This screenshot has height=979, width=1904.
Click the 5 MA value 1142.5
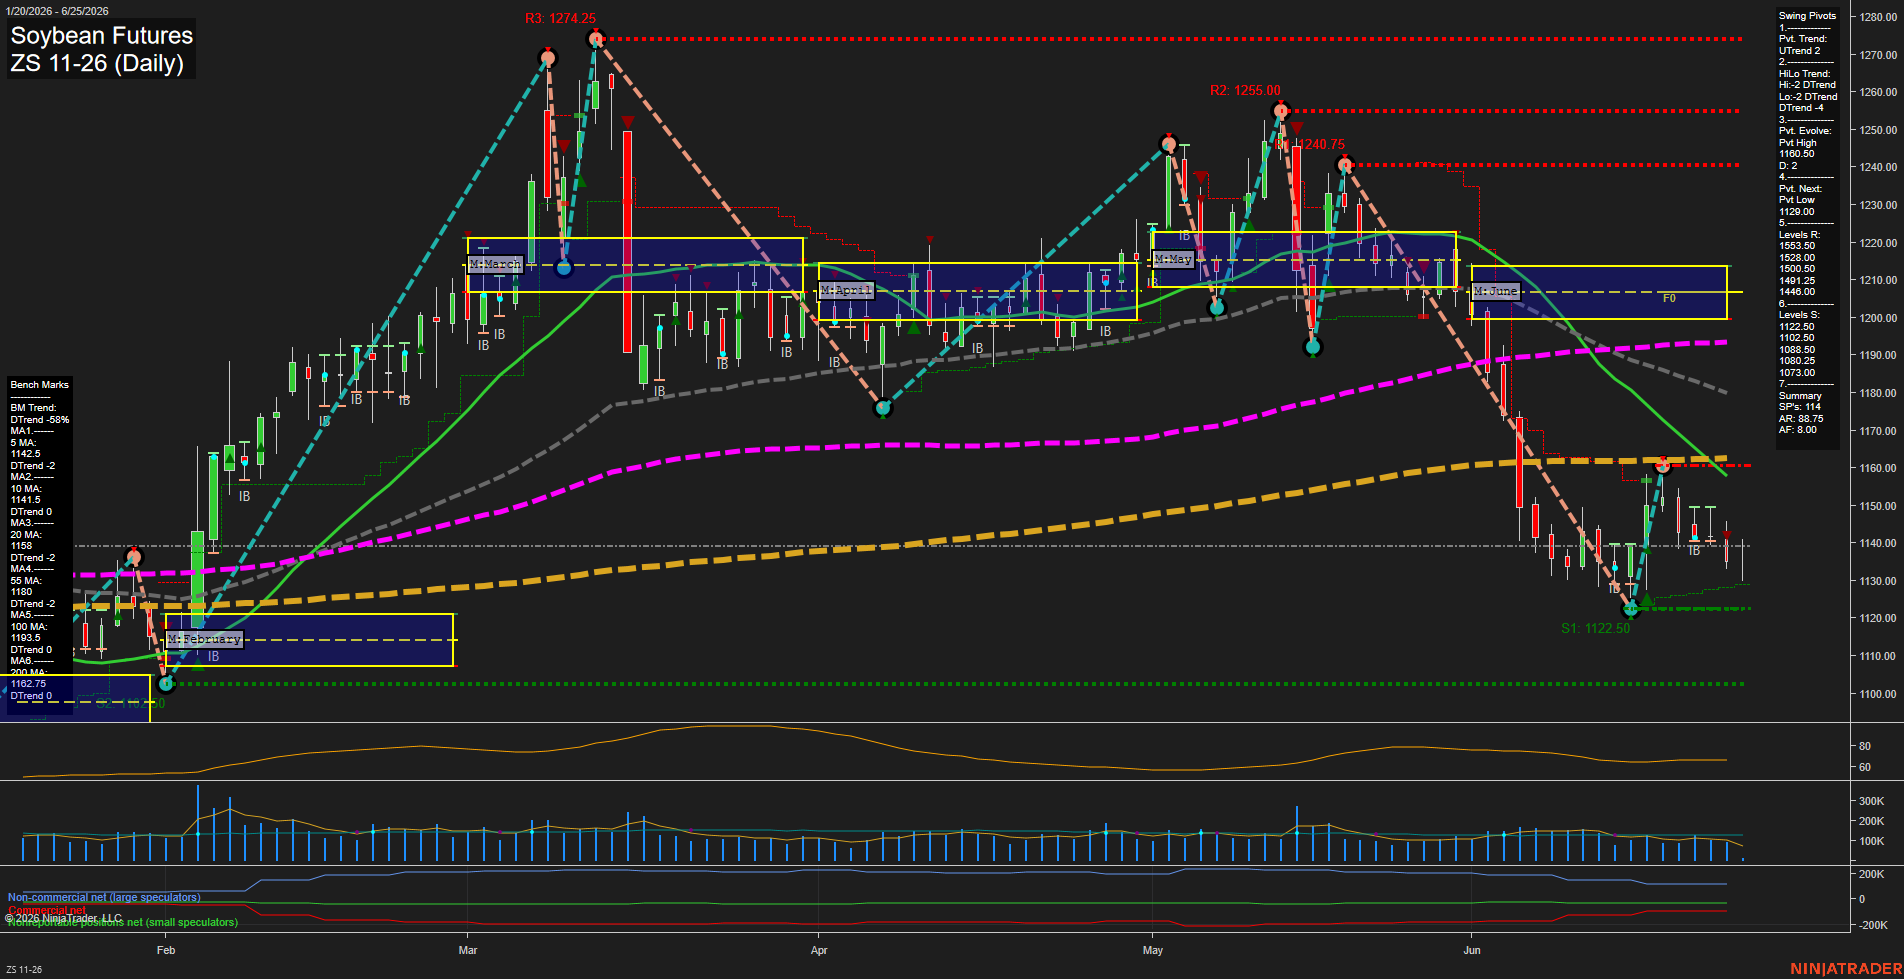(25, 454)
